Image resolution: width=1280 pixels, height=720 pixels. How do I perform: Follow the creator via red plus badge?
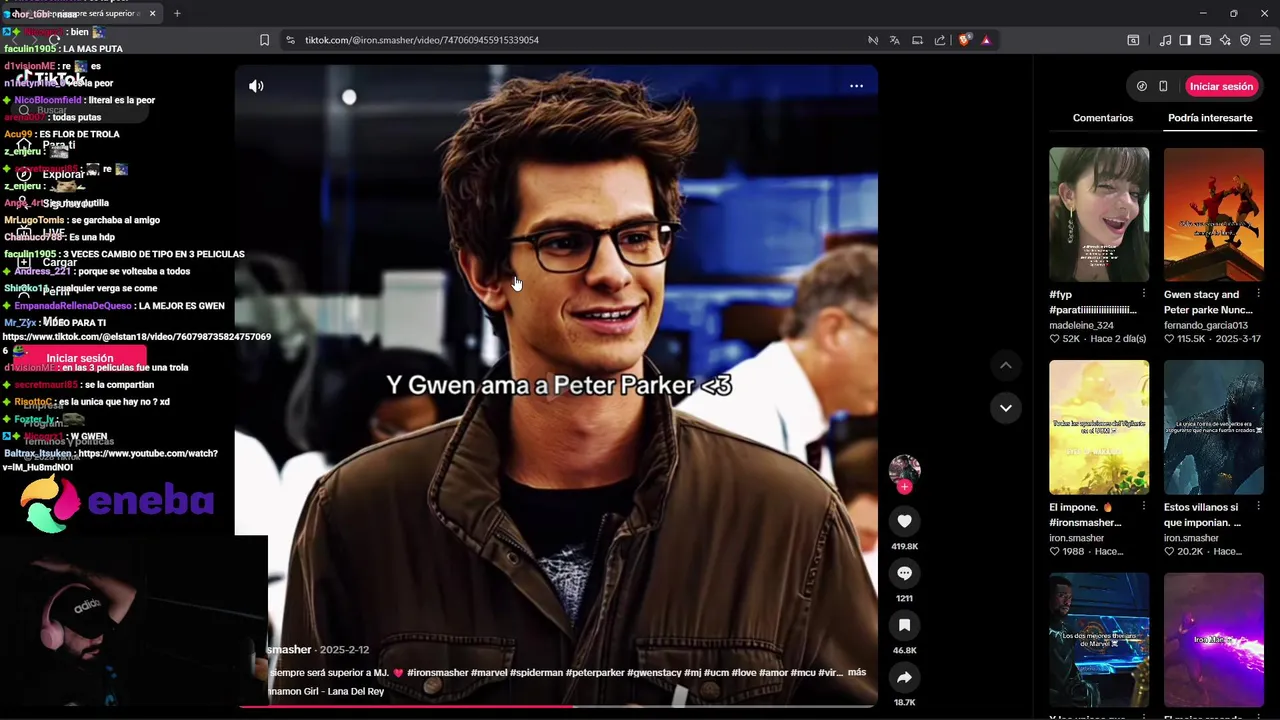904,487
